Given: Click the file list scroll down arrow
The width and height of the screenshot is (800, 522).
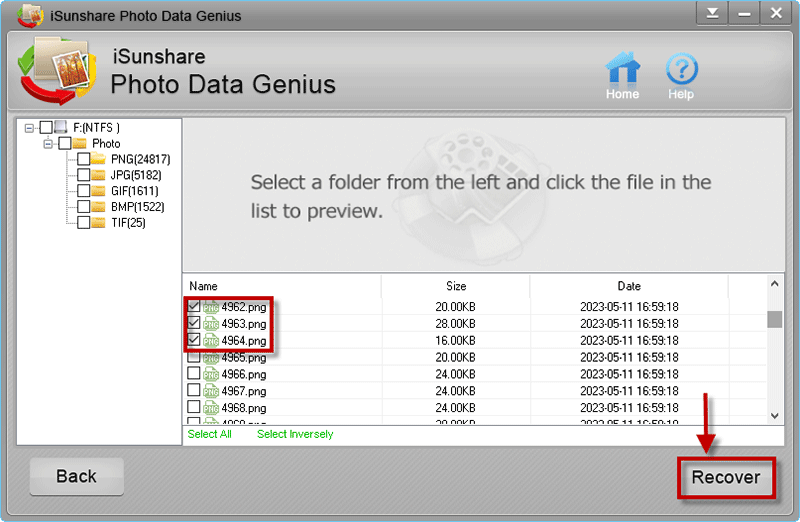Looking at the screenshot, I should [774, 416].
